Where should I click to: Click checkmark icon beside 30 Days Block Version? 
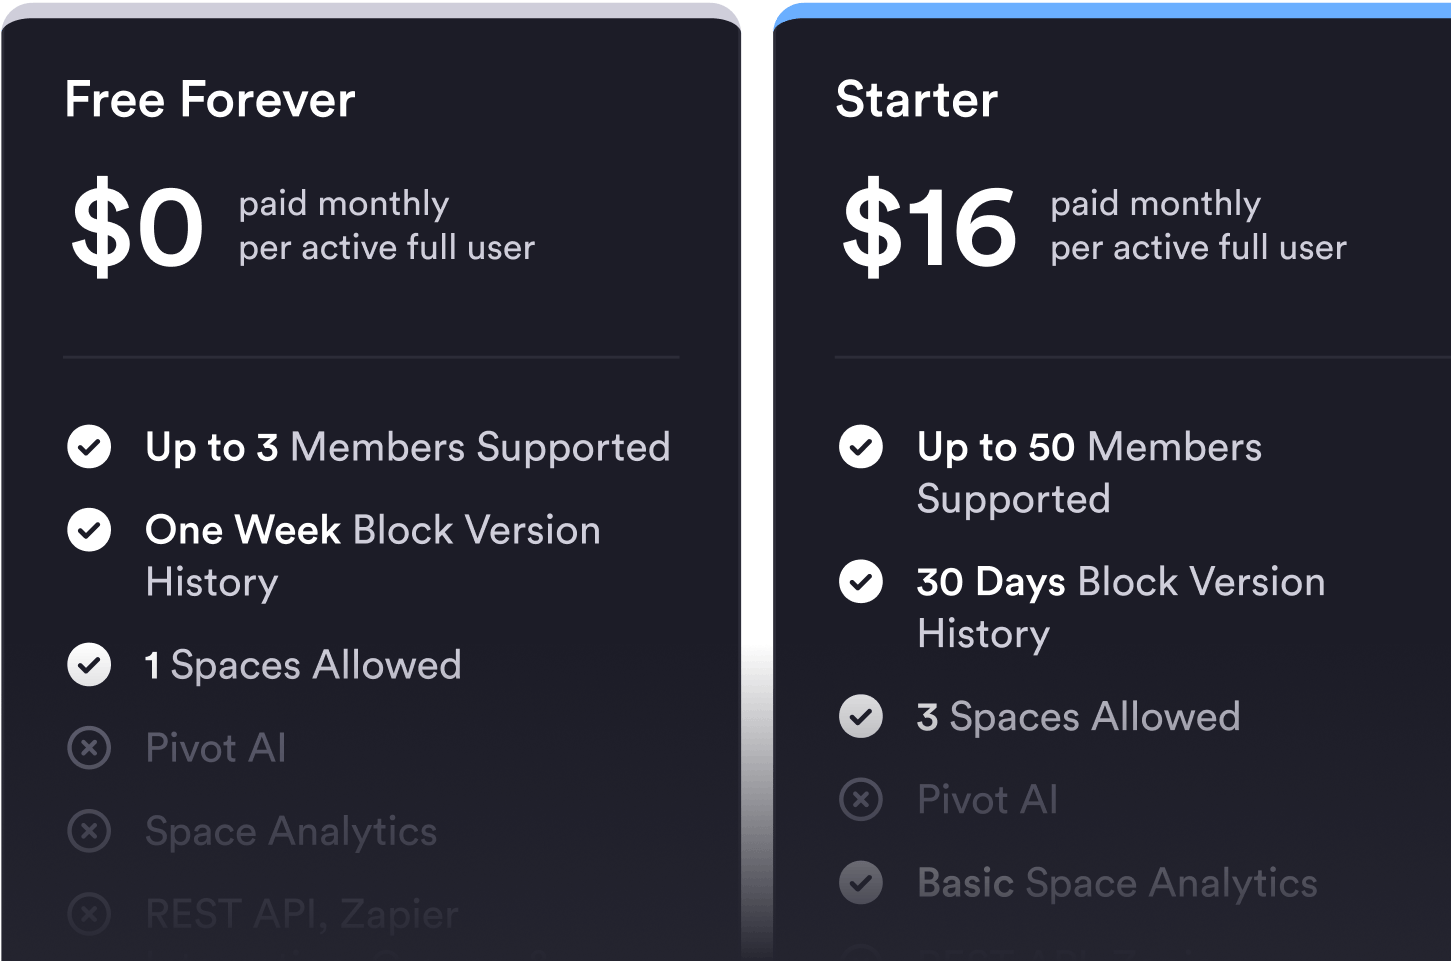(861, 582)
